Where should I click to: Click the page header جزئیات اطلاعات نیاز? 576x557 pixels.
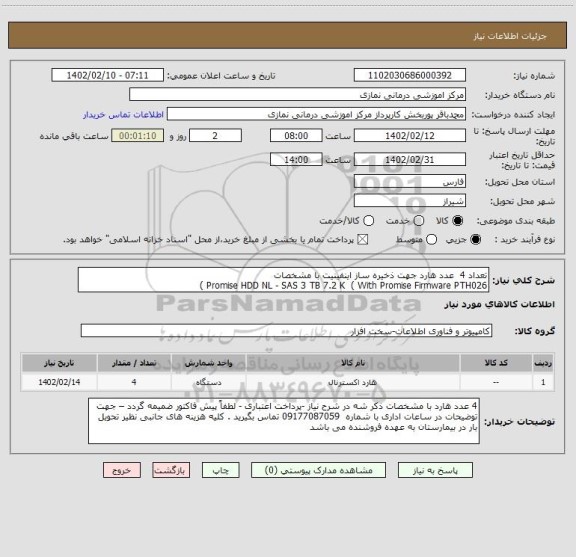[x=510, y=36]
